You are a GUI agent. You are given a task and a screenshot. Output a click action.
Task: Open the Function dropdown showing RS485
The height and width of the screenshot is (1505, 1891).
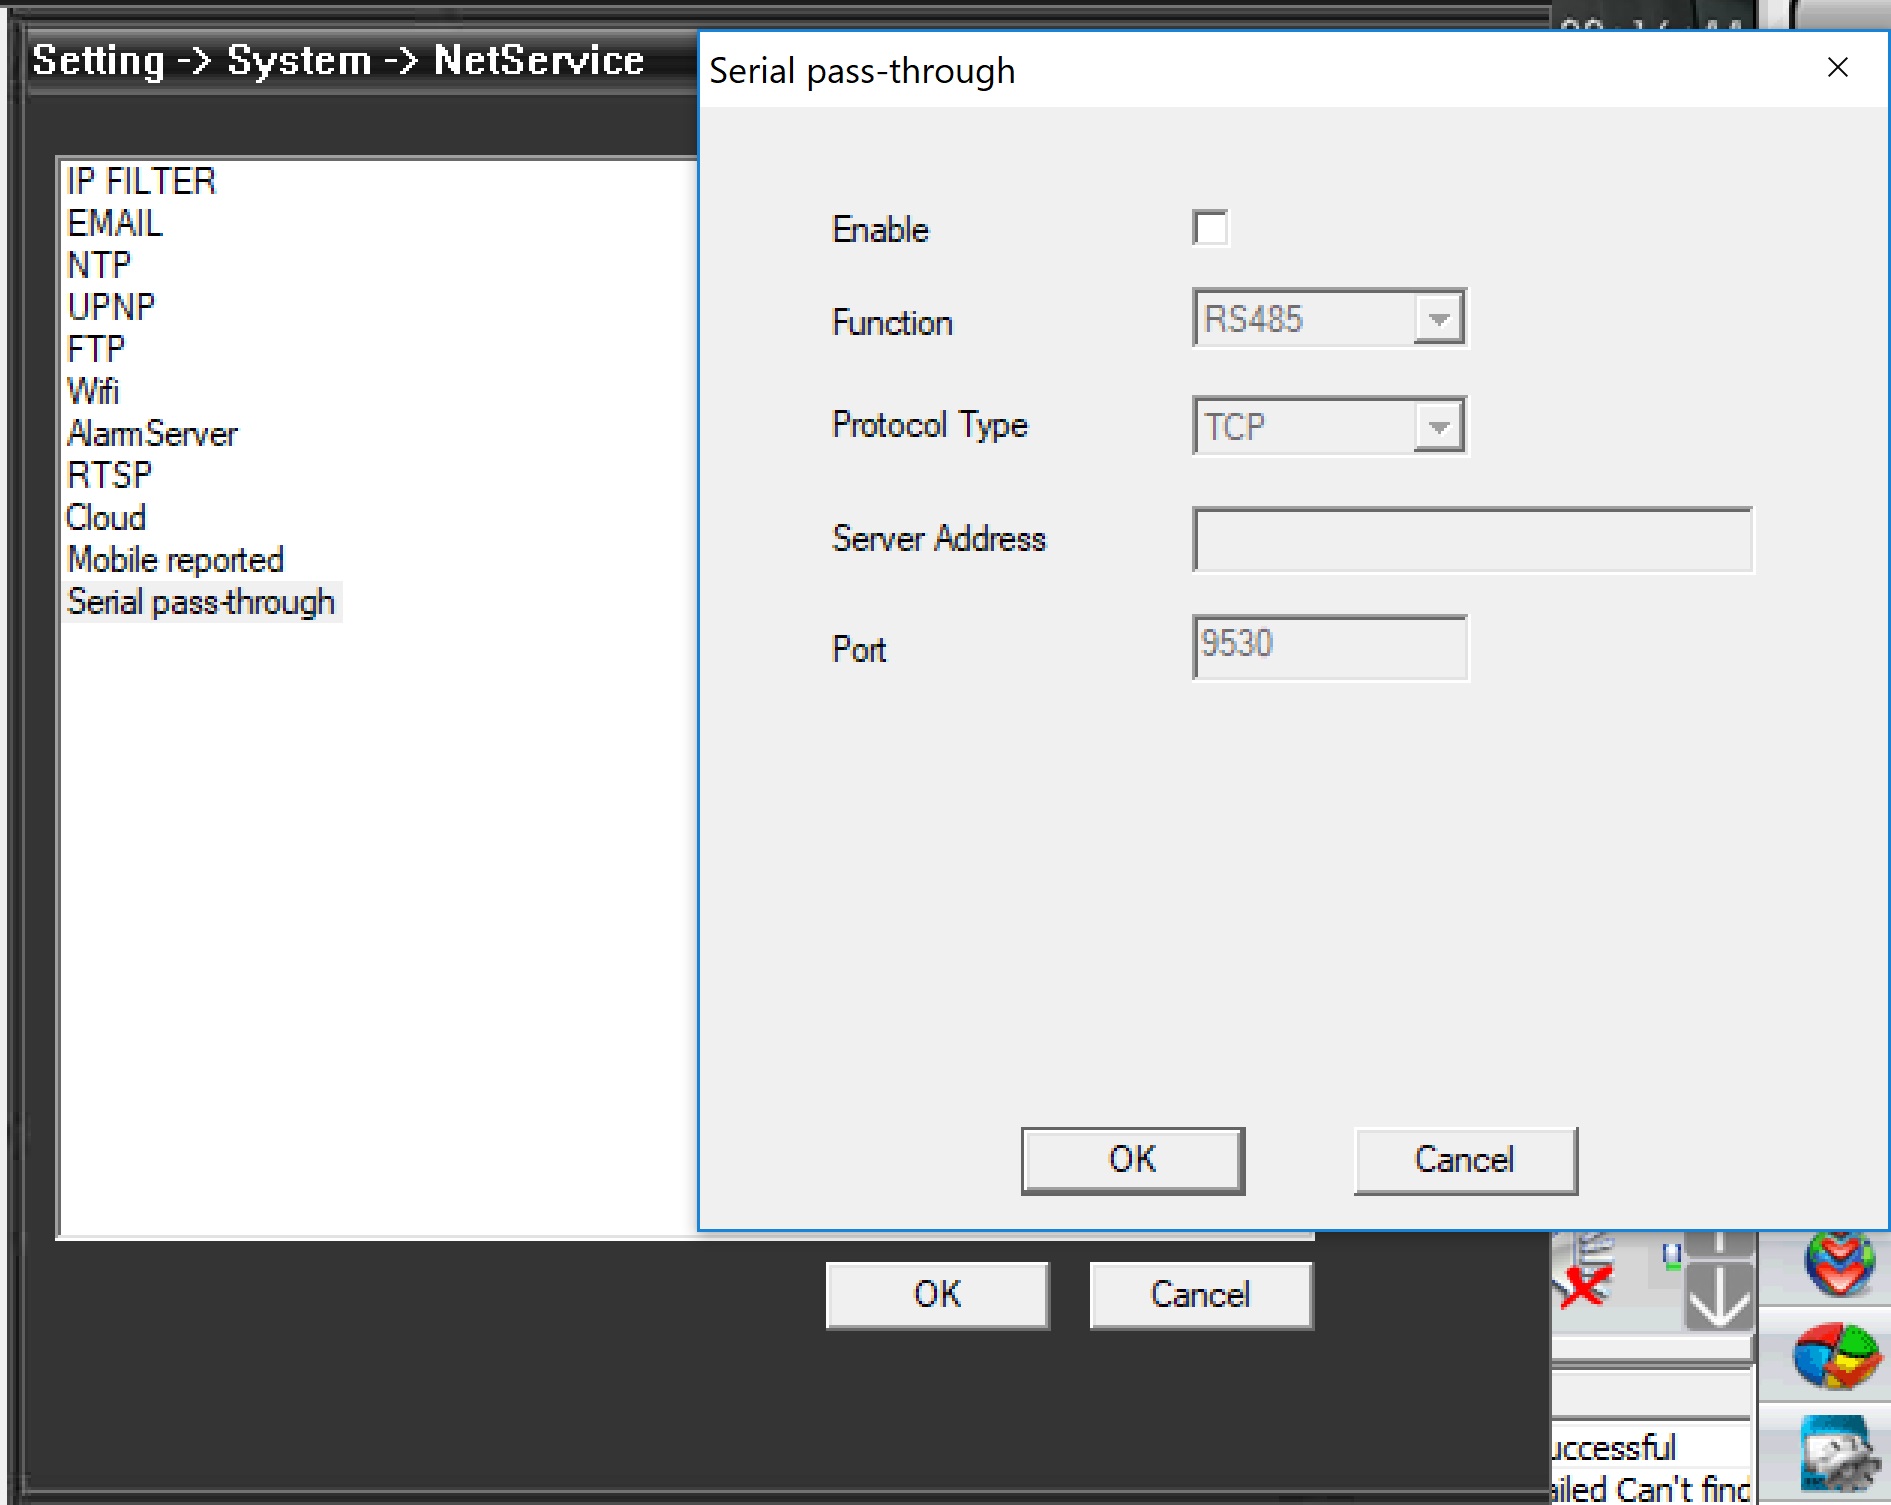coord(1329,319)
